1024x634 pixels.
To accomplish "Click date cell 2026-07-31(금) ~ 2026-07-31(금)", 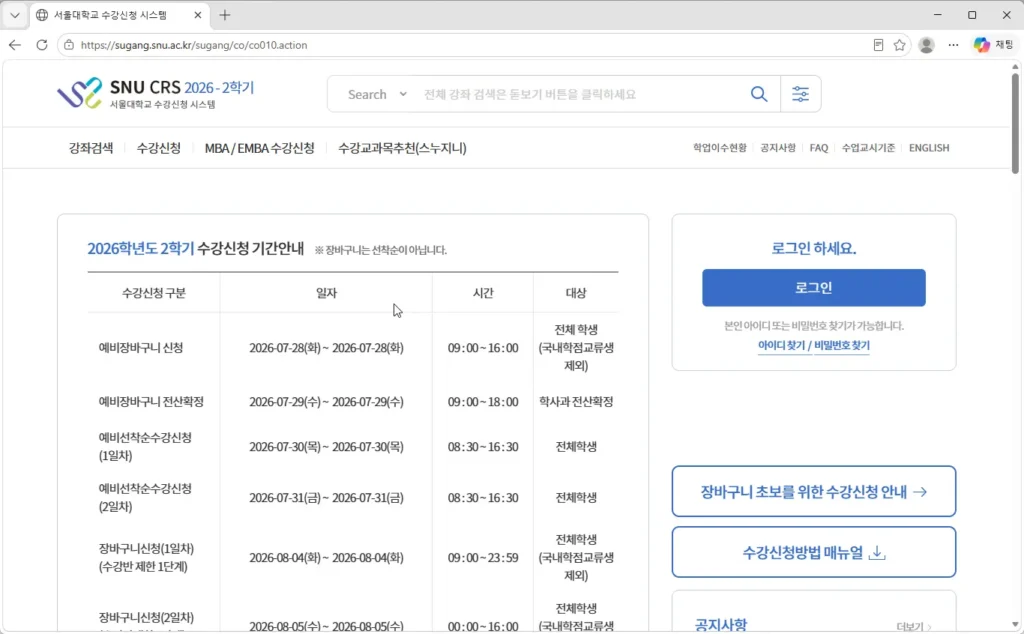I will click(326, 498).
